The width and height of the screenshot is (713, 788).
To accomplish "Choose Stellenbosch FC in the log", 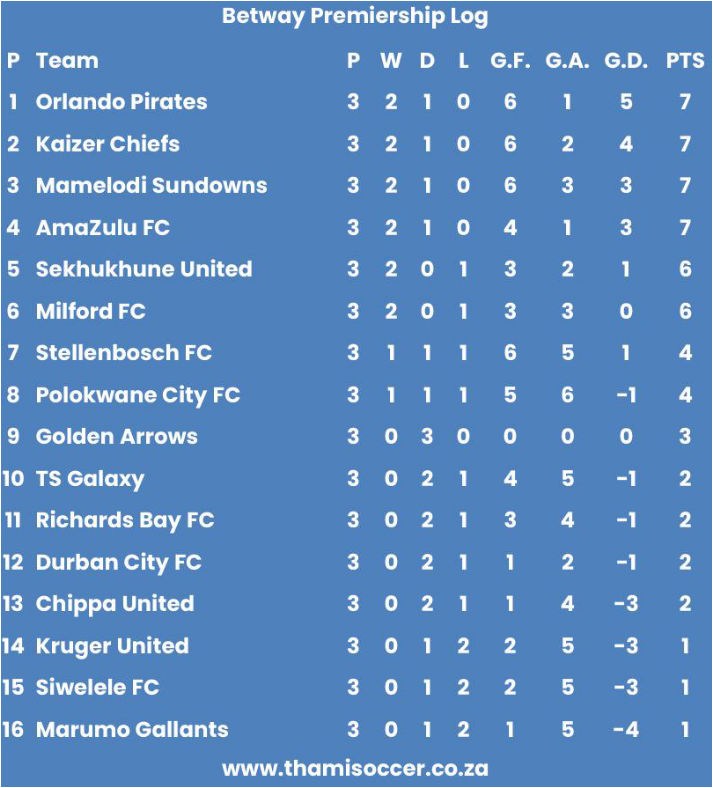I will [124, 353].
